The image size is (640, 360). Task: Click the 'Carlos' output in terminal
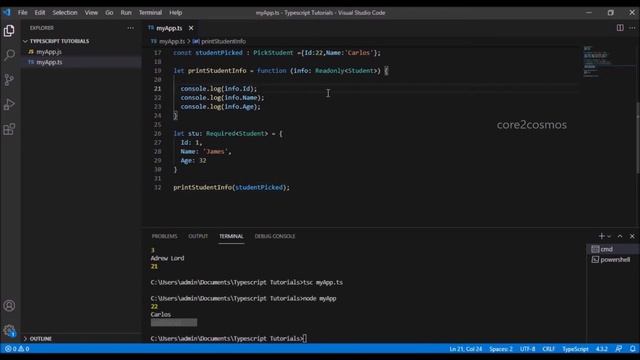click(160, 314)
